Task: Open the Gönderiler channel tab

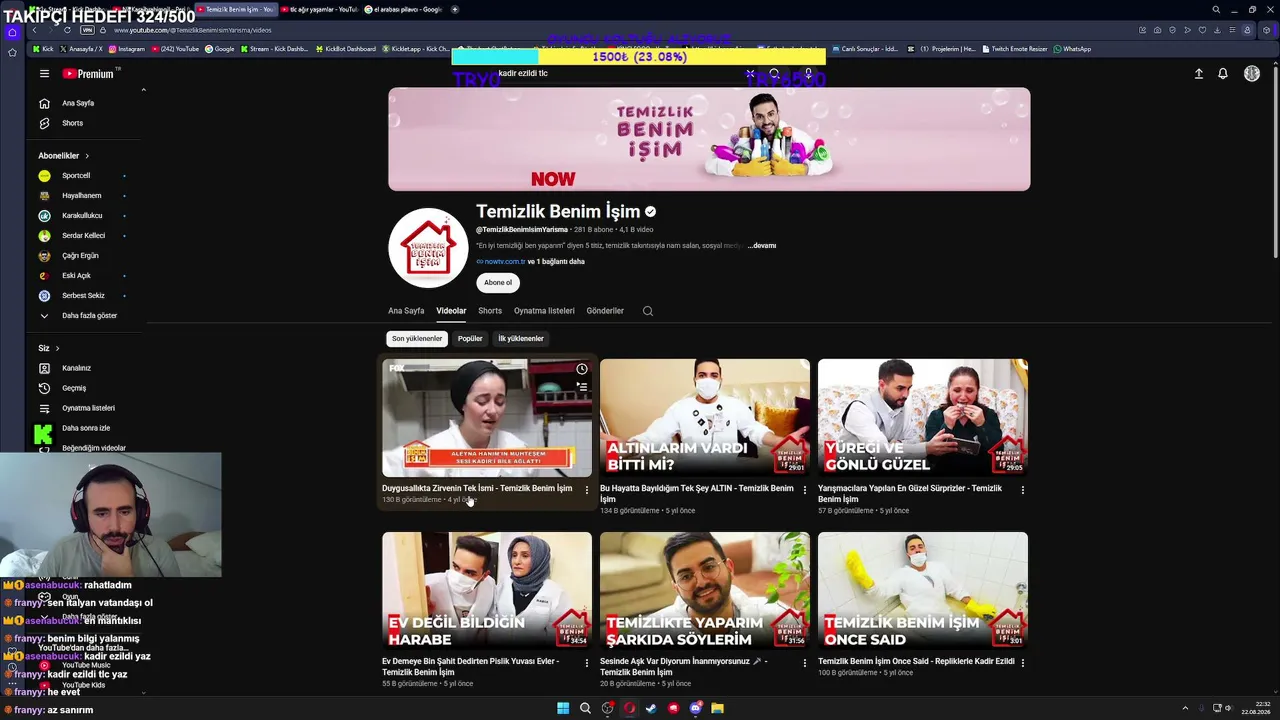Action: point(605,311)
